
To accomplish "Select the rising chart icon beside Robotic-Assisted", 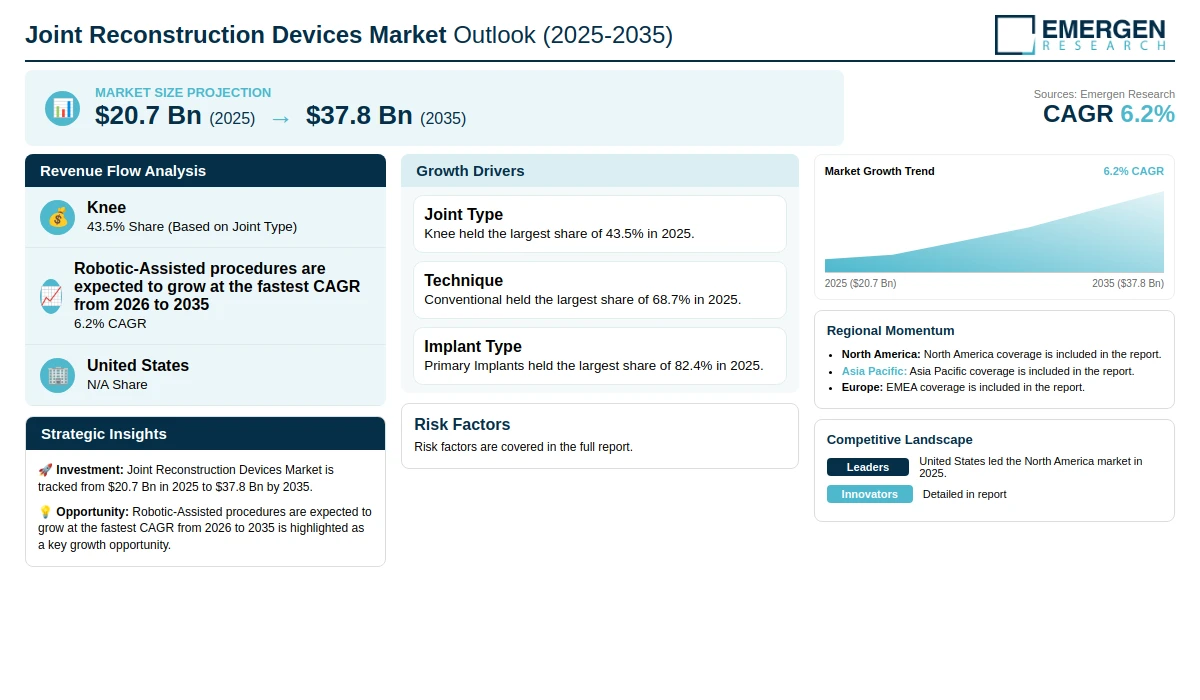I will pyautogui.click(x=51, y=296).
